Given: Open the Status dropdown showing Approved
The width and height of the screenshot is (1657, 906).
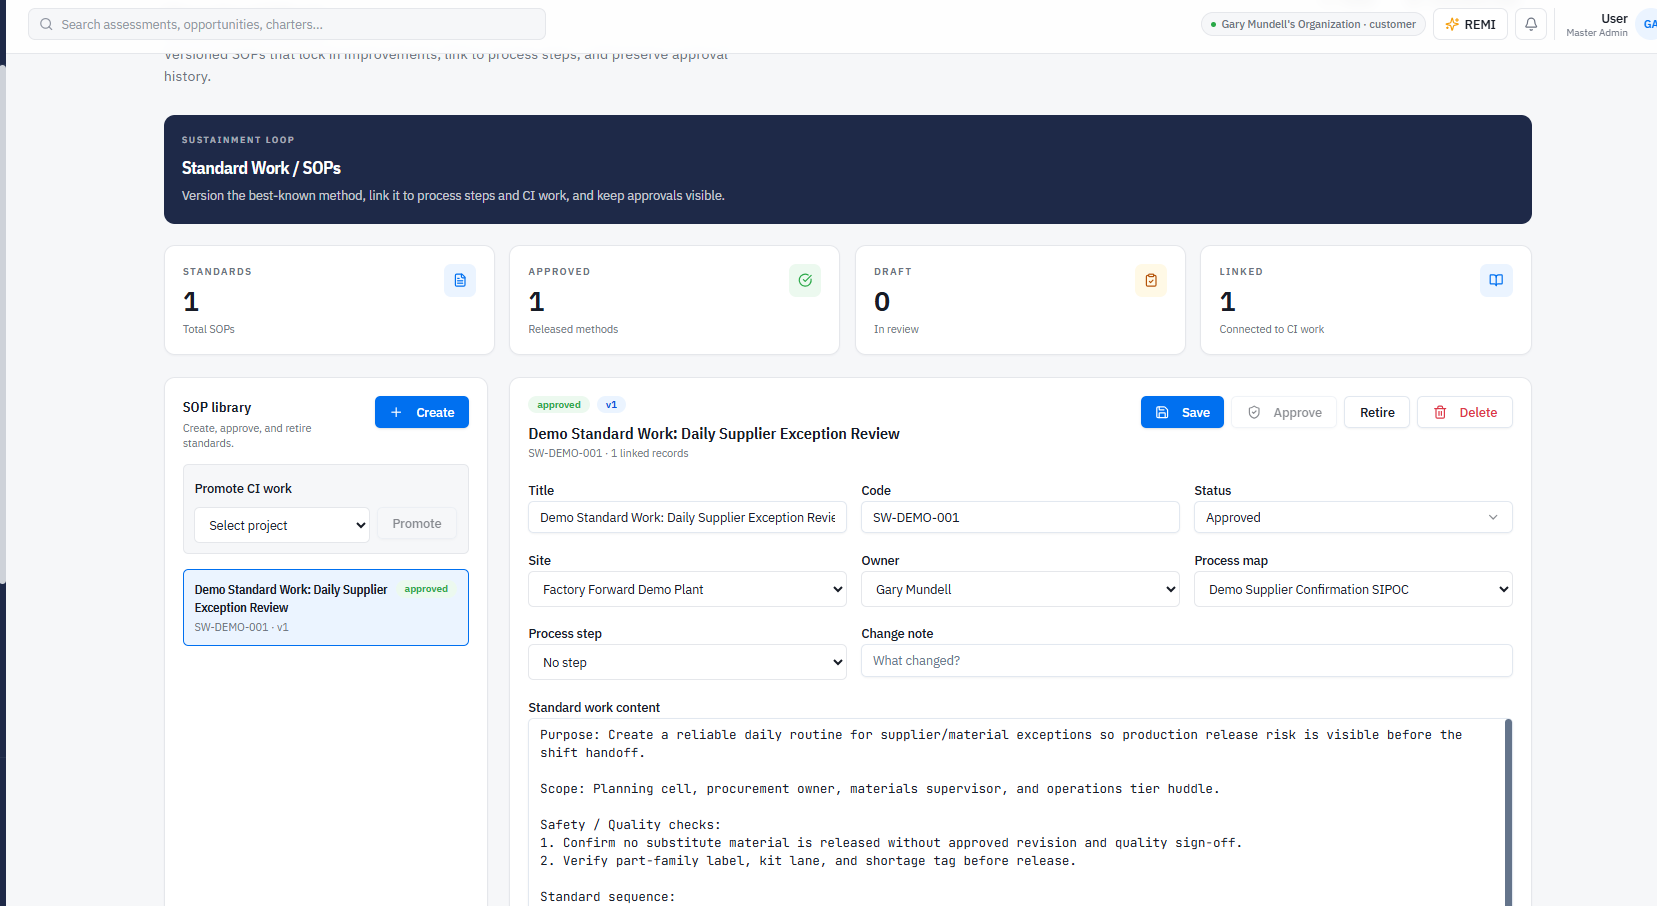Looking at the screenshot, I should (x=1353, y=517).
